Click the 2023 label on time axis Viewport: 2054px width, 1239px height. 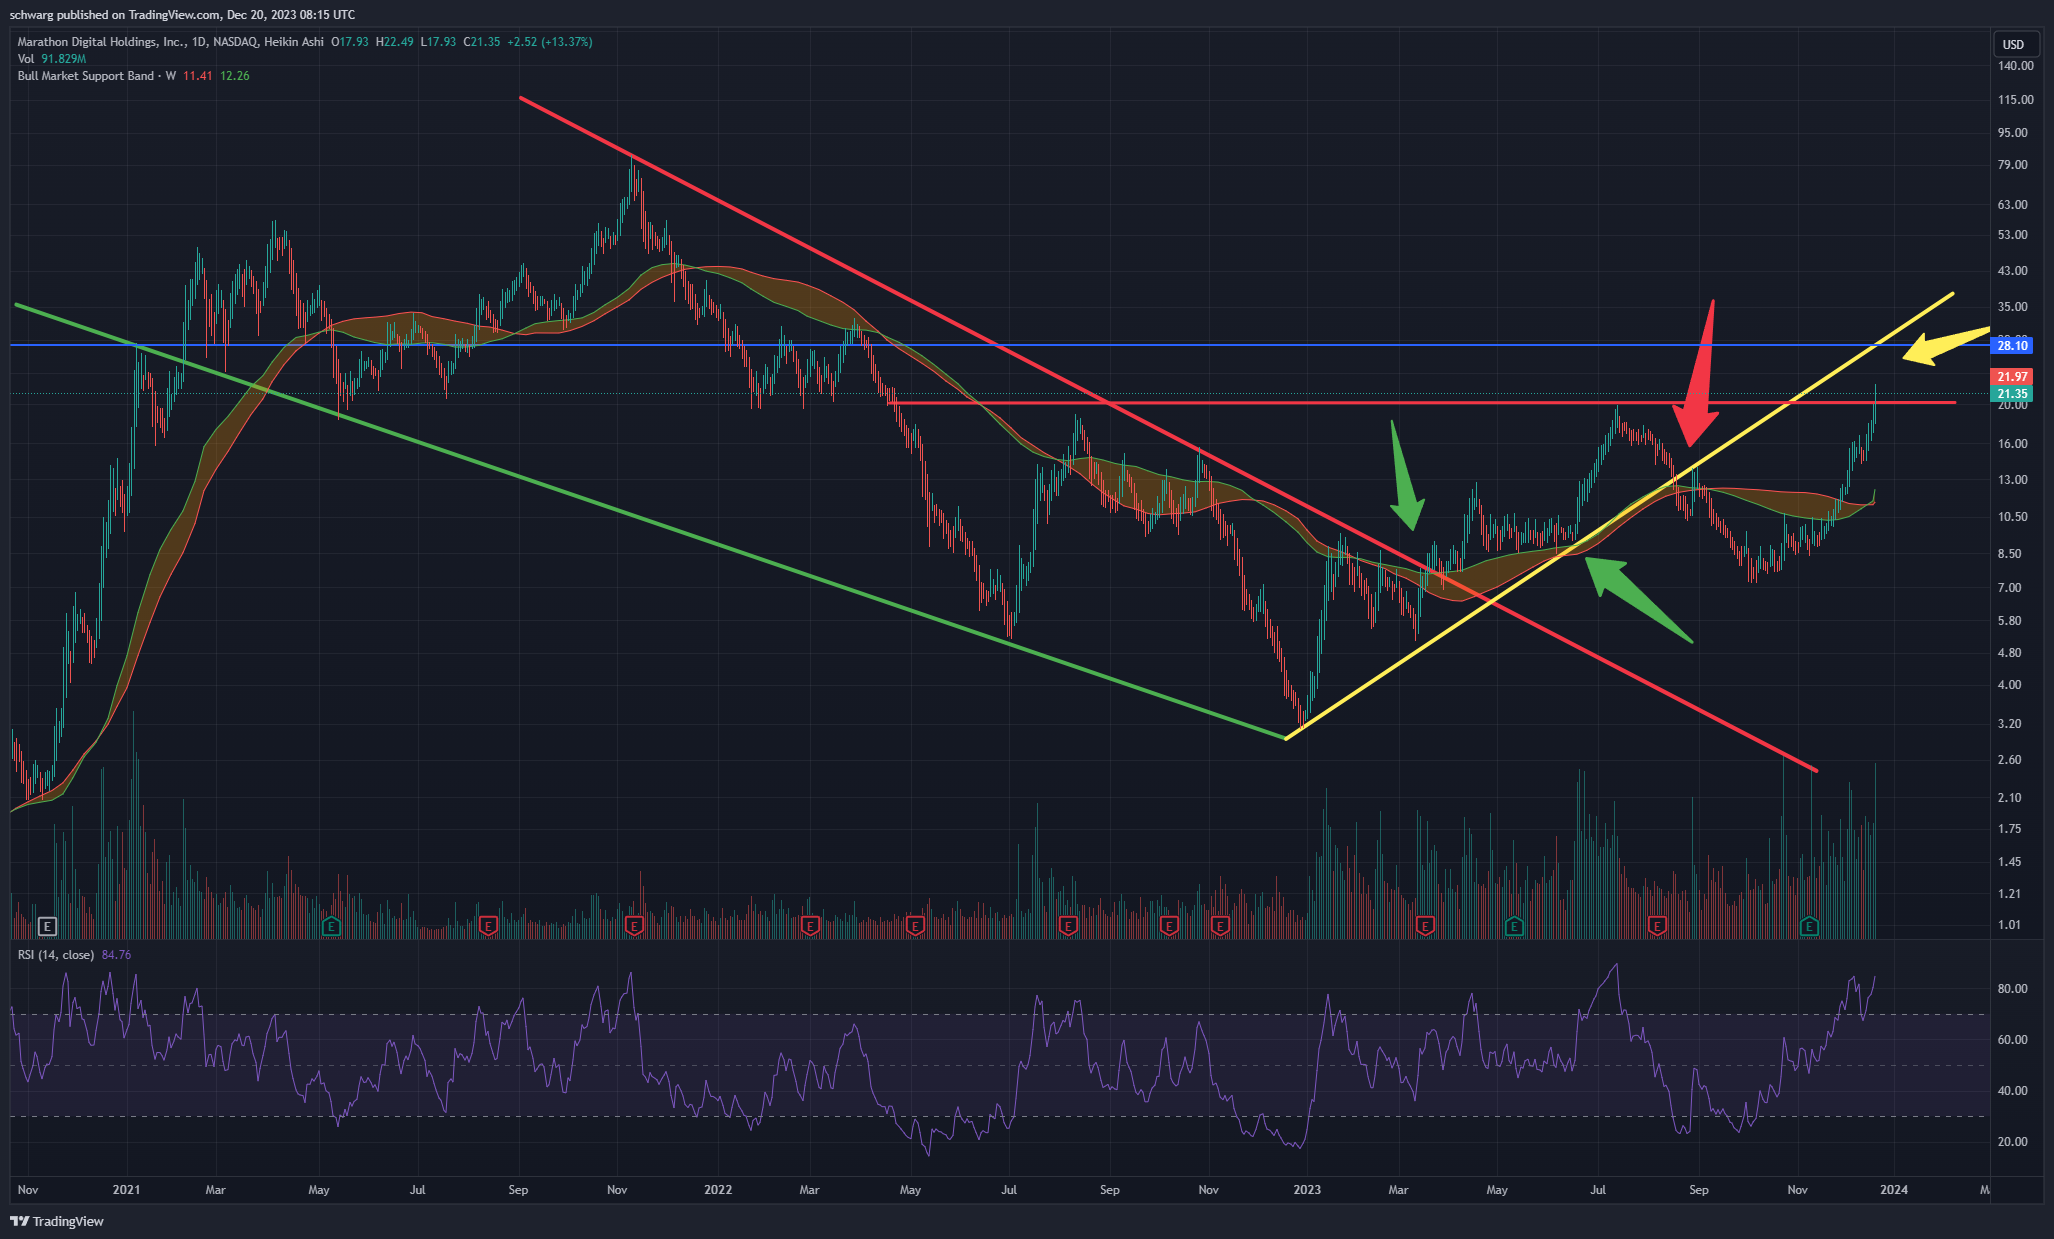[1307, 1190]
